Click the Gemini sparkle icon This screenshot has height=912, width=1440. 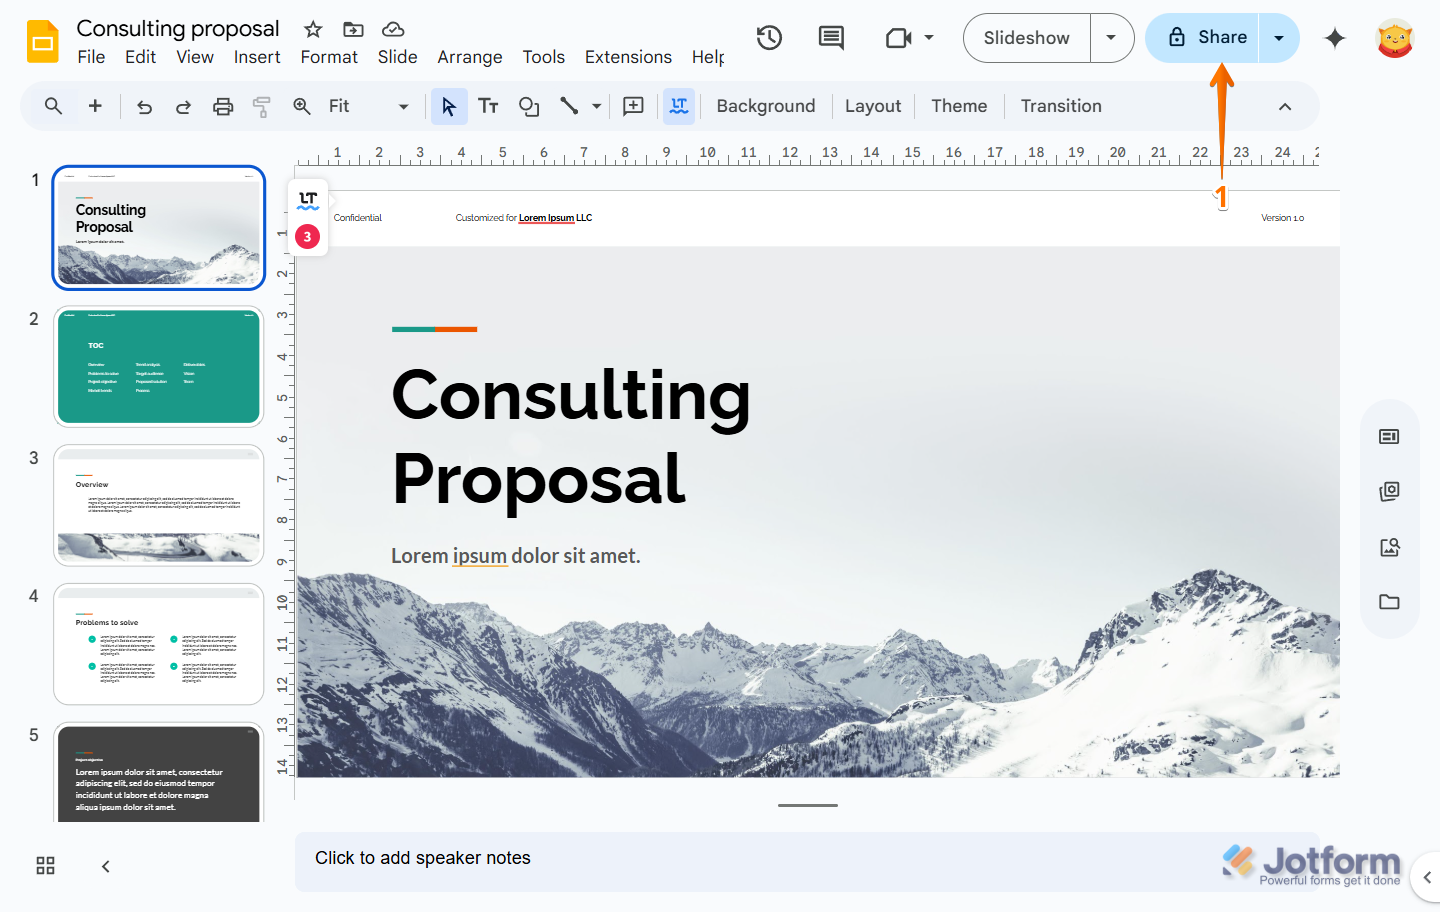(x=1334, y=38)
